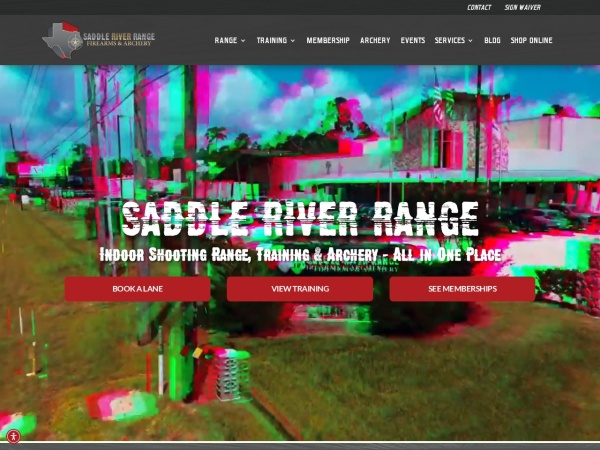Open the Shop Online link
The image size is (600, 450).
click(532, 40)
